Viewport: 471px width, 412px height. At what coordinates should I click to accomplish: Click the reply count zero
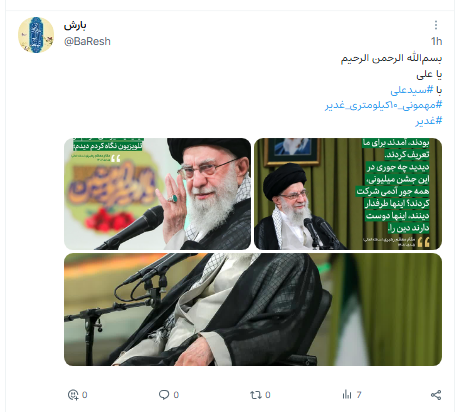tap(176, 395)
